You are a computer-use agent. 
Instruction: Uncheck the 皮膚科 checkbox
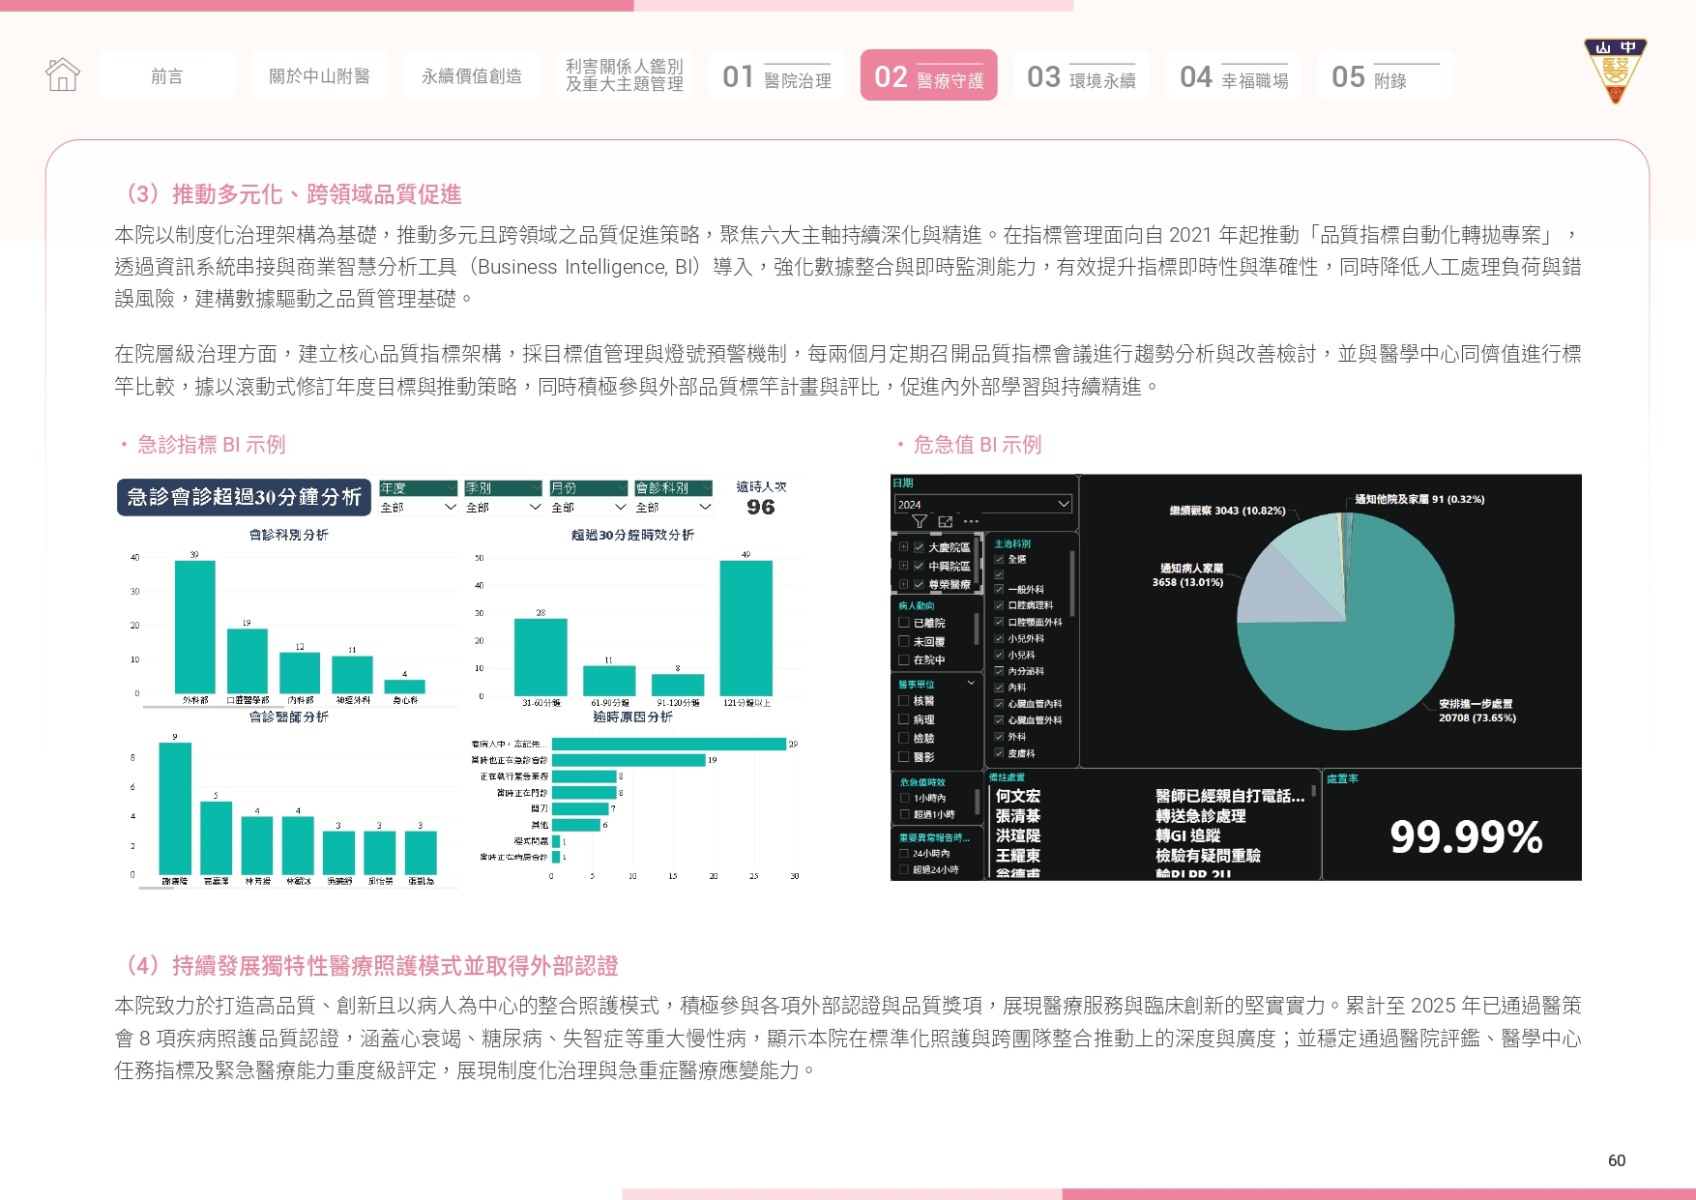[x=999, y=753]
